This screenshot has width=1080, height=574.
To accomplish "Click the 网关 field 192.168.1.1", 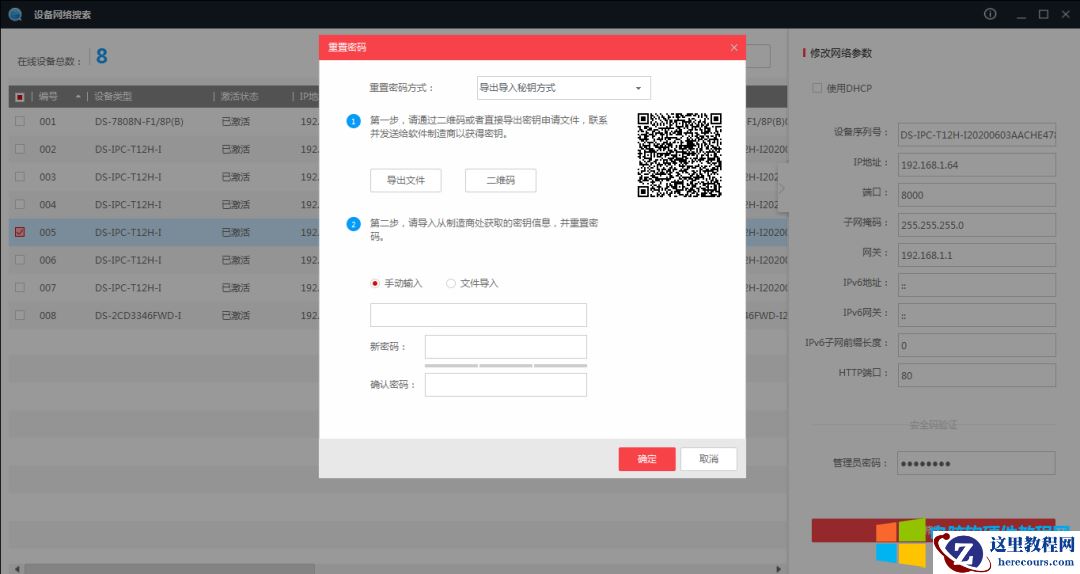I will pyautogui.click(x=977, y=255).
